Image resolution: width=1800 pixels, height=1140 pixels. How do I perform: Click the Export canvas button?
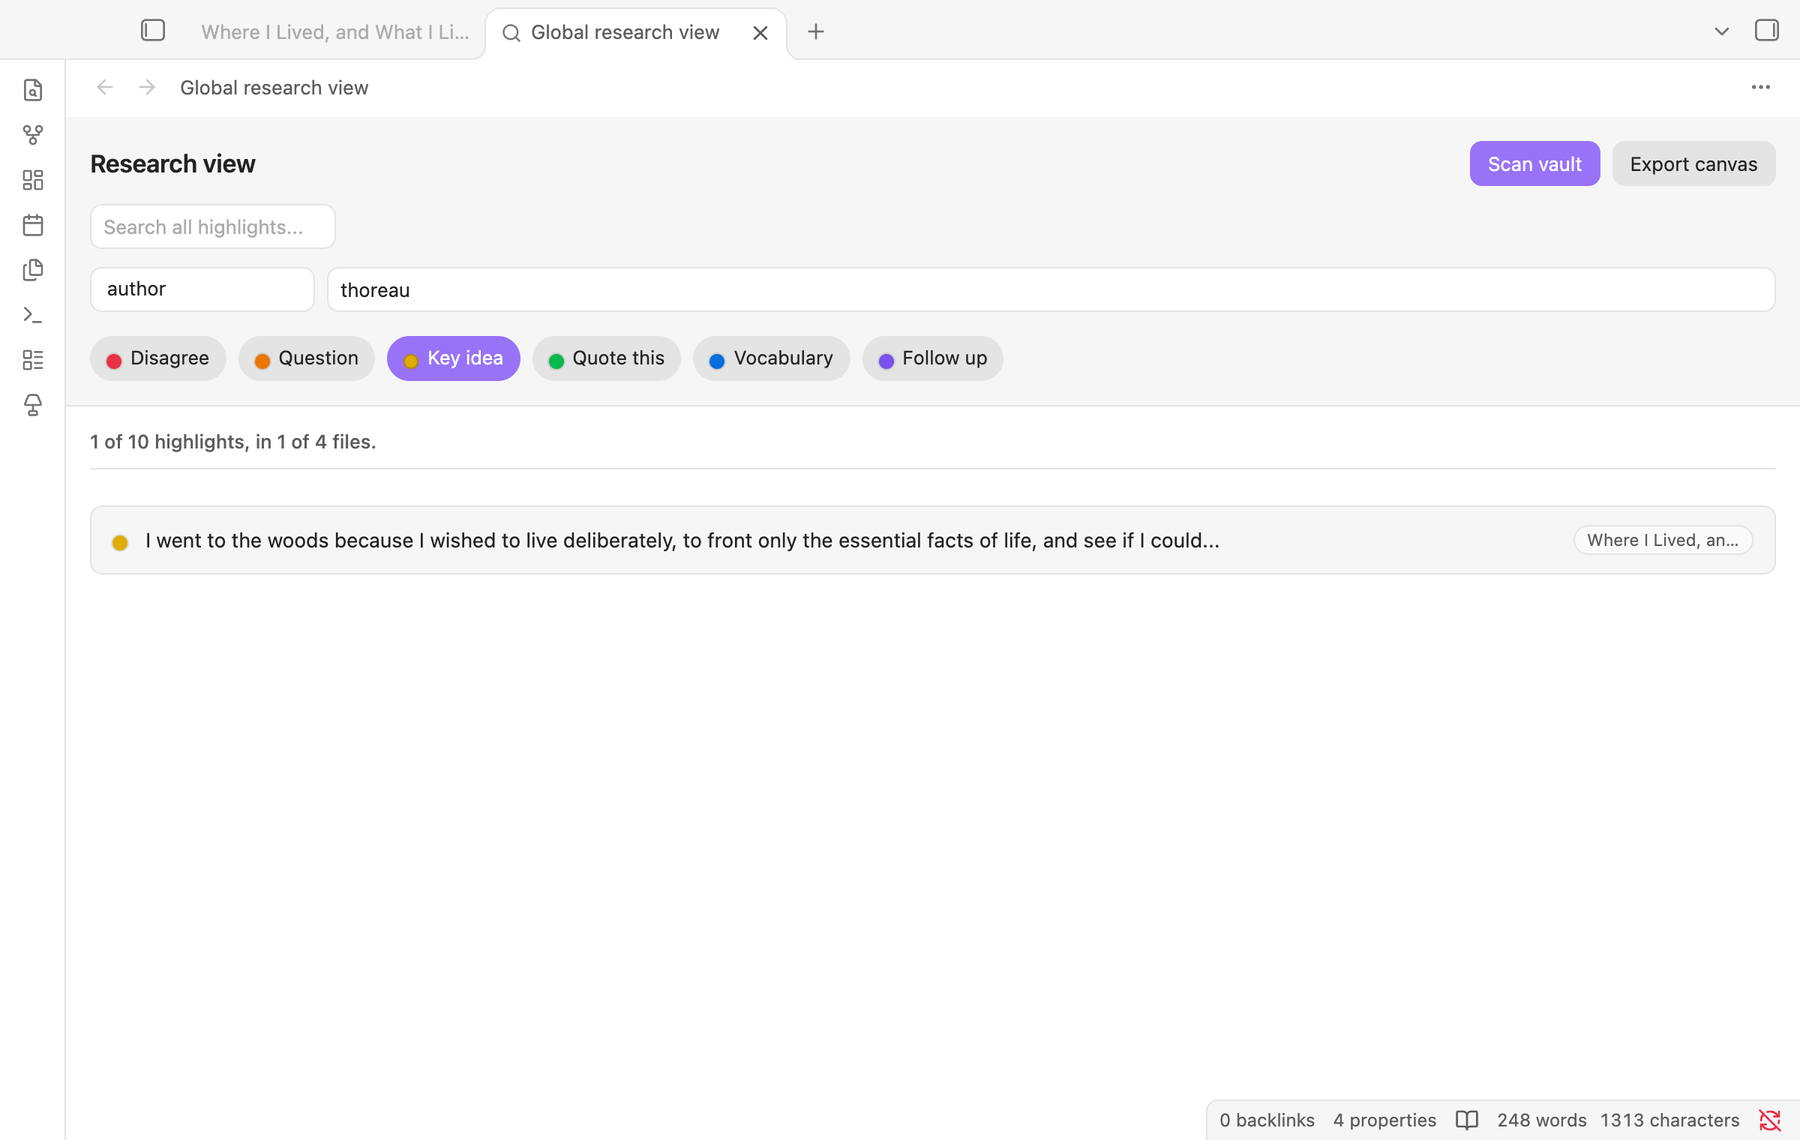pyautogui.click(x=1693, y=164)
